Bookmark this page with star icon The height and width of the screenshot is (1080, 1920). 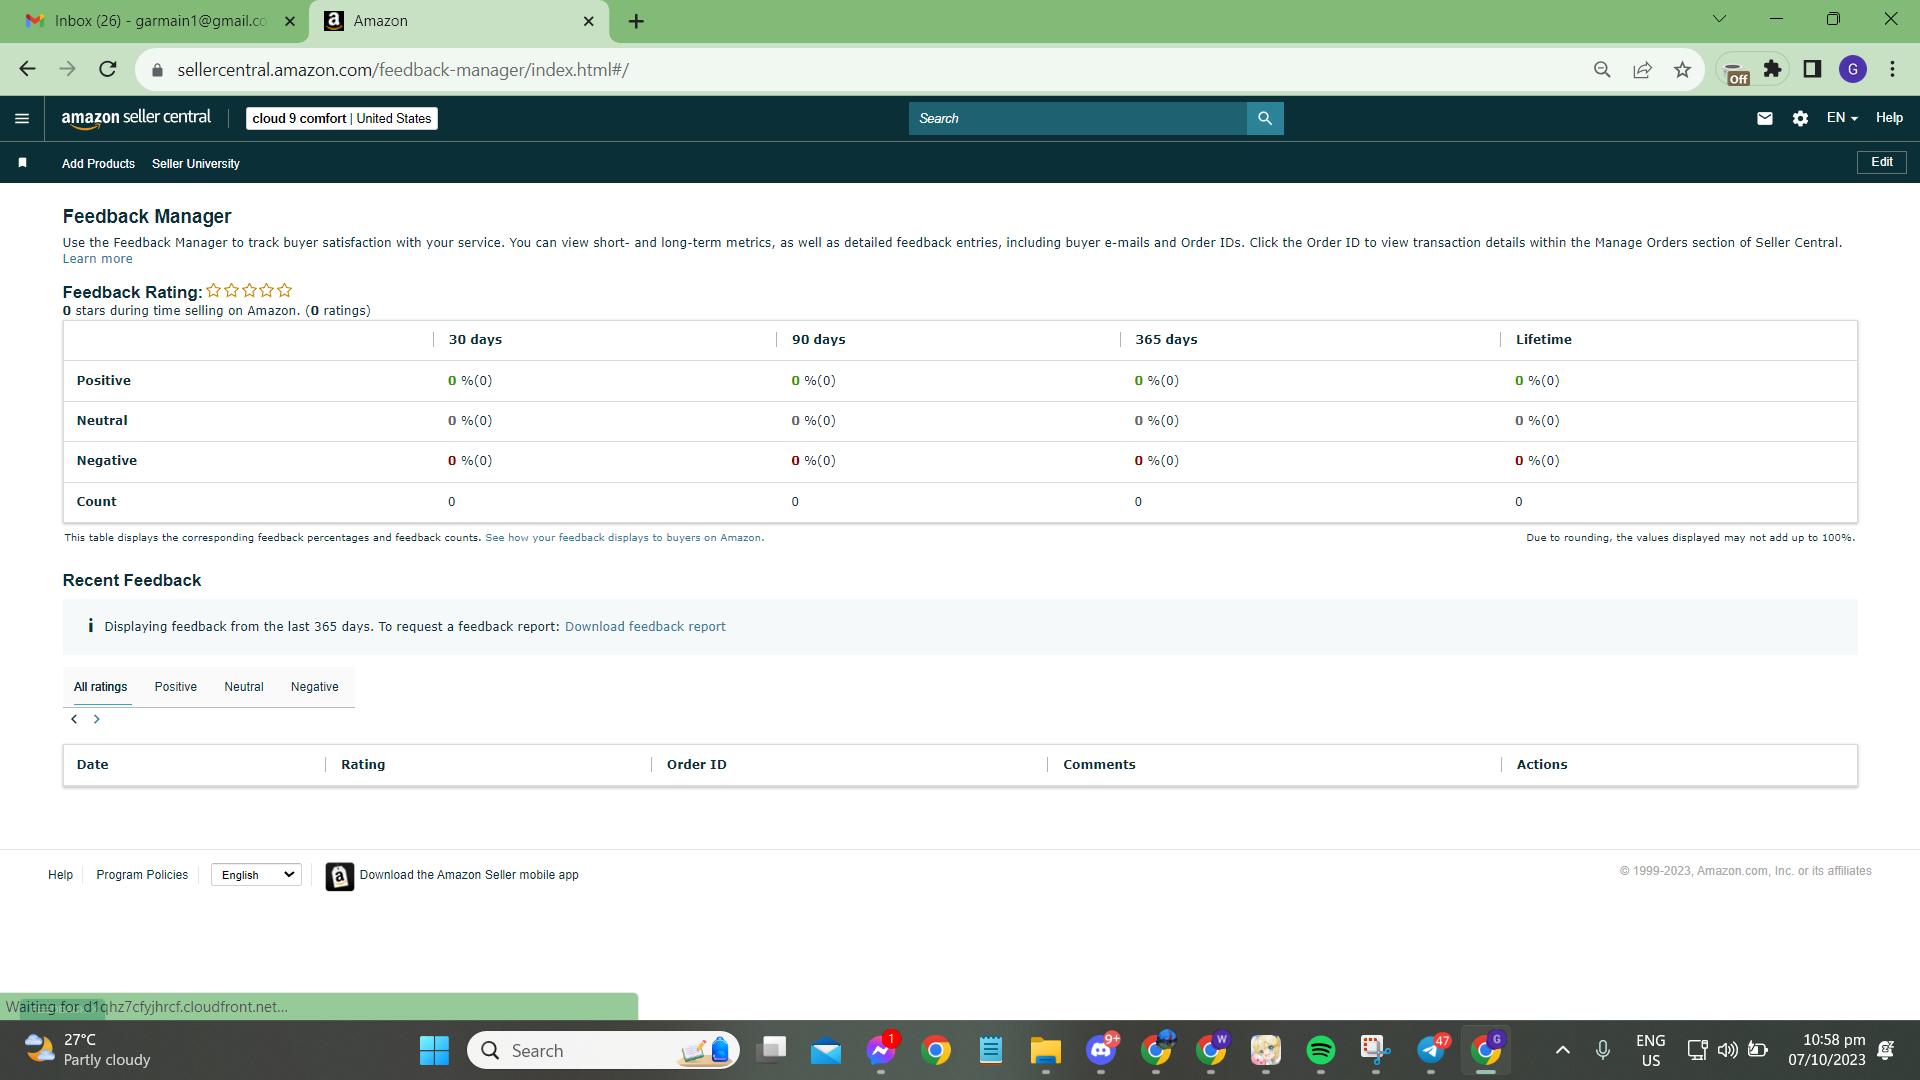[x=1682, y=69]
